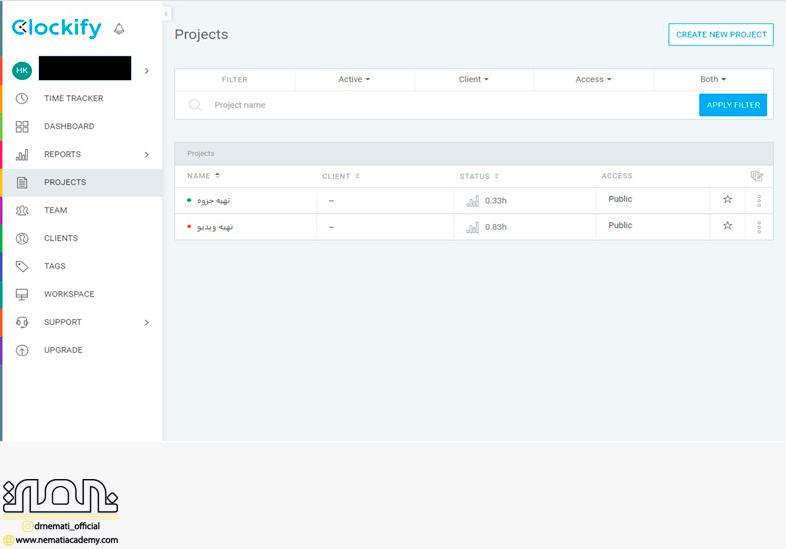Star the second project as favorite
This screenshot has width=786, height=549.
(727, 226)
